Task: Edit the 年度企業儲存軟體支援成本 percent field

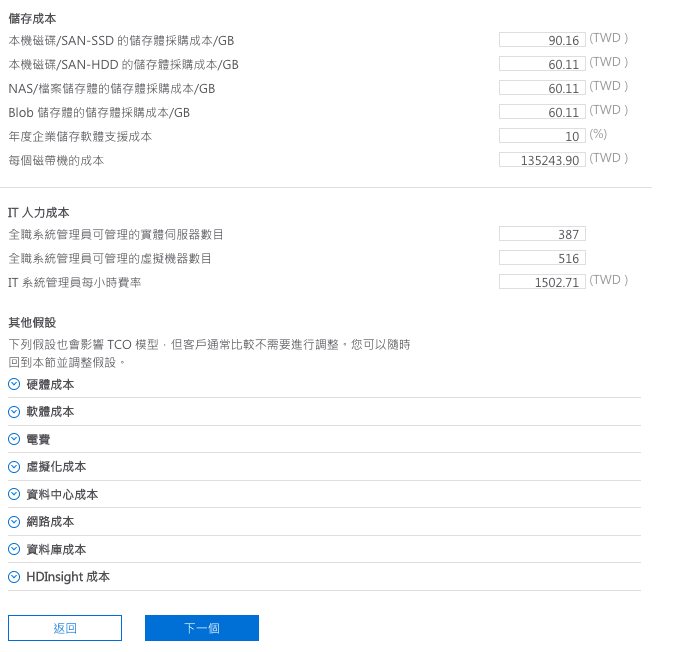Action: coord(542,136)
